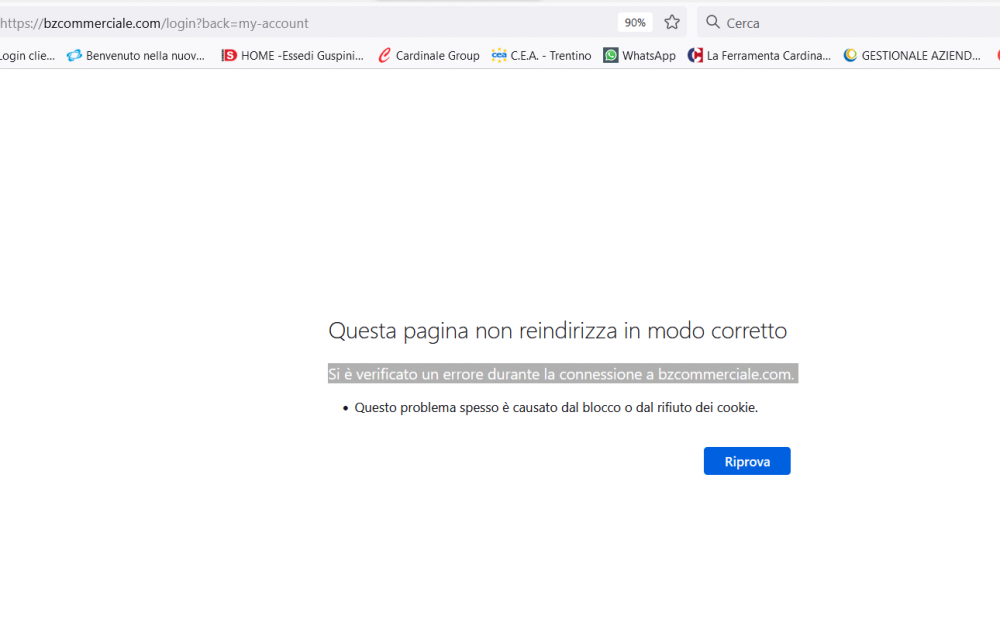This screenshot has width=1000, height=627.
Task: Click the highlighted connection error message
Action: click(x=562, y=373)
